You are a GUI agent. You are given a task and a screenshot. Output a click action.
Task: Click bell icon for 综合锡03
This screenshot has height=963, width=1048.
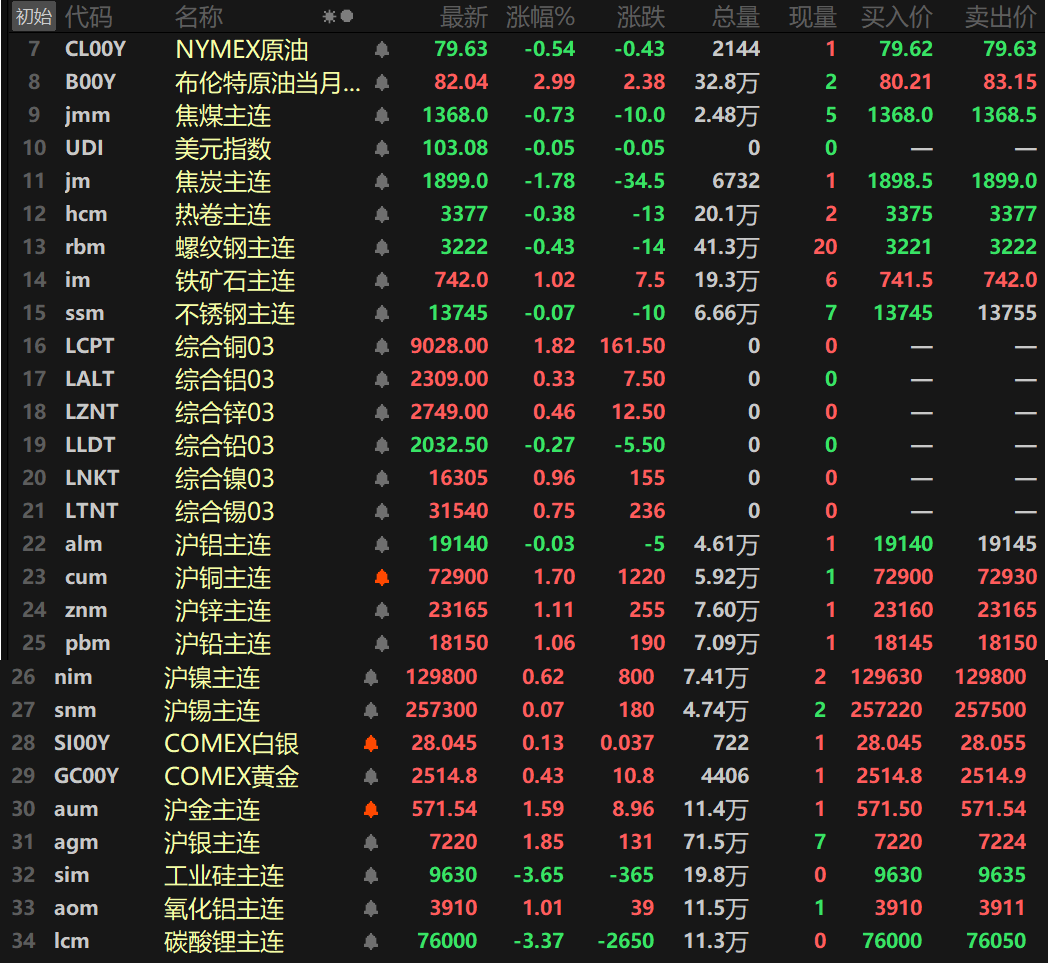pos(382,511)
